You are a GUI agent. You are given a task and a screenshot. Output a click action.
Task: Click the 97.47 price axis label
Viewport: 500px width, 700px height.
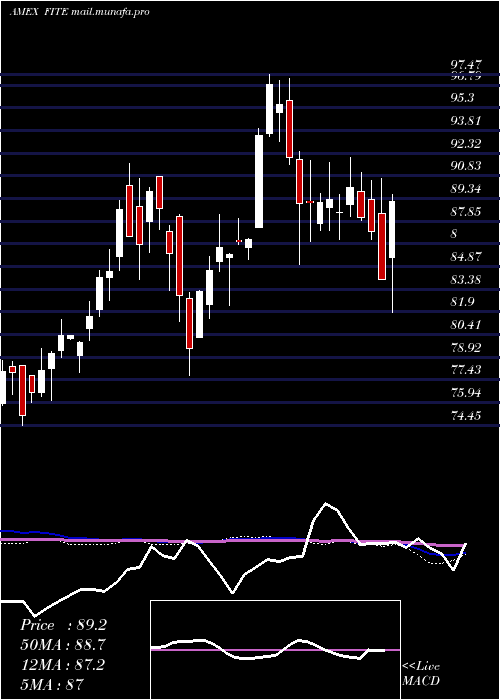coord(466,66)
